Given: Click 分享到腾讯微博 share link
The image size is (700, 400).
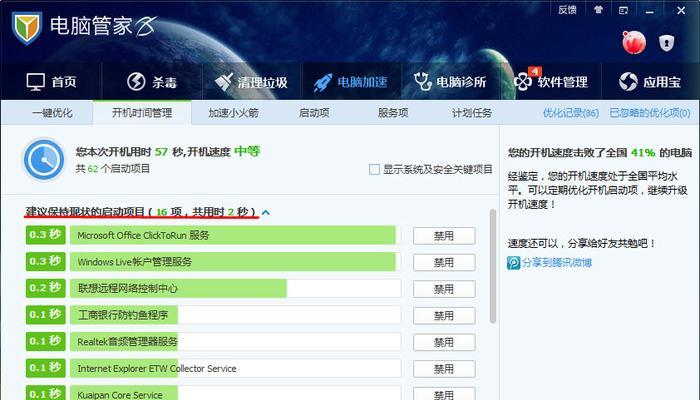Looking at the screenshot, I should 557,262.
